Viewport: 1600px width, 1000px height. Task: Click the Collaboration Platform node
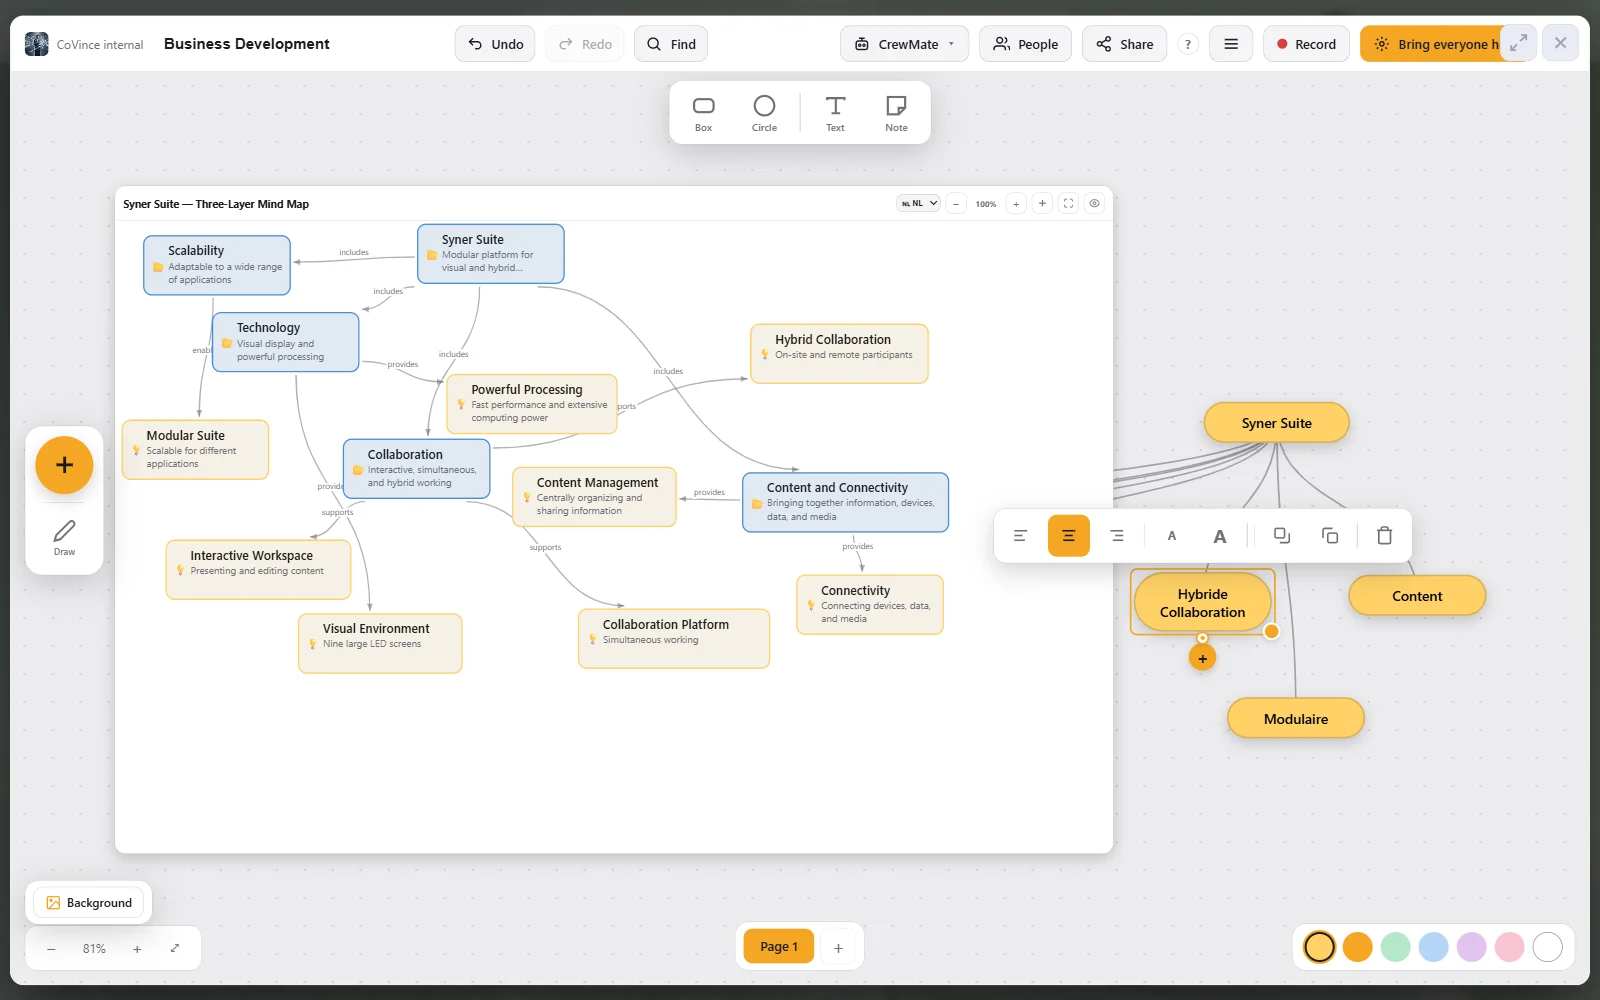(674, 639)
